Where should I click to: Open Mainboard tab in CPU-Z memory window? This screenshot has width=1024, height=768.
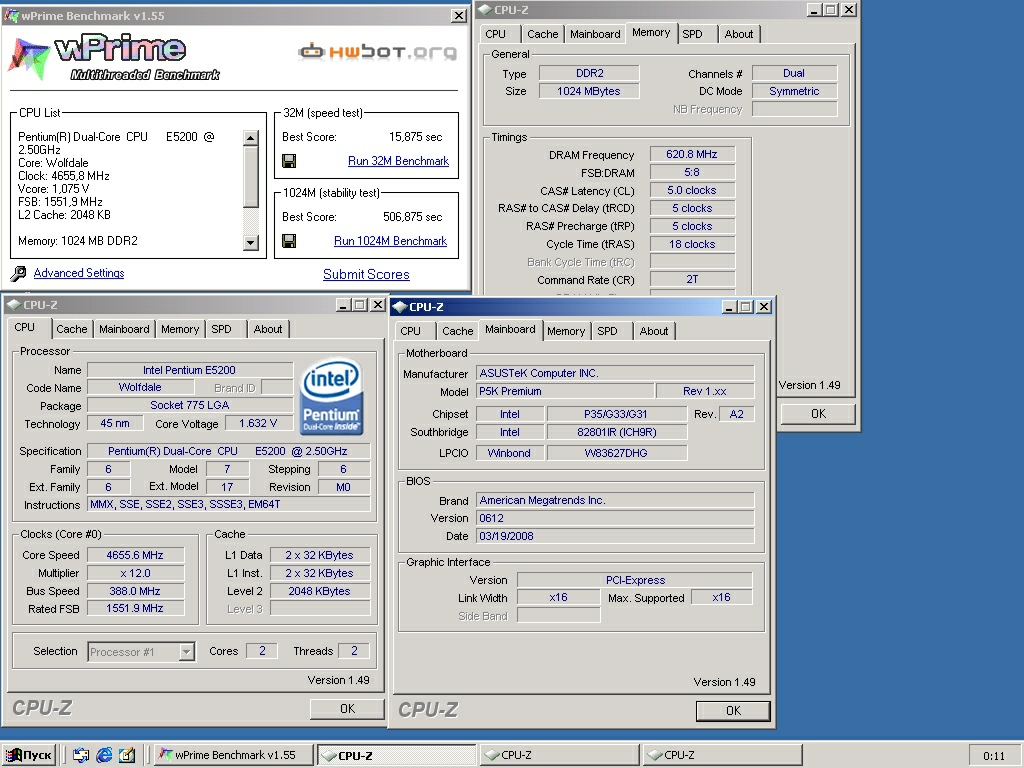[x=595, y=34]
